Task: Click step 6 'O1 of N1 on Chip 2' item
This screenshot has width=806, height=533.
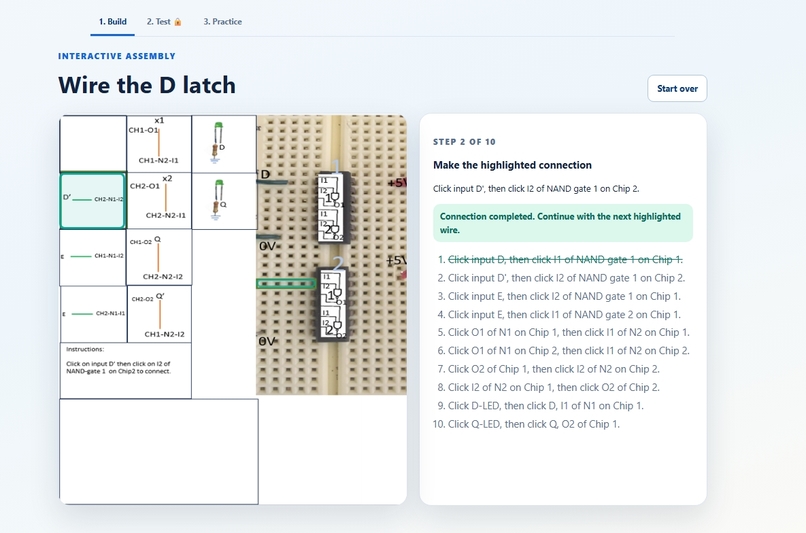Action: click(569, 351)
